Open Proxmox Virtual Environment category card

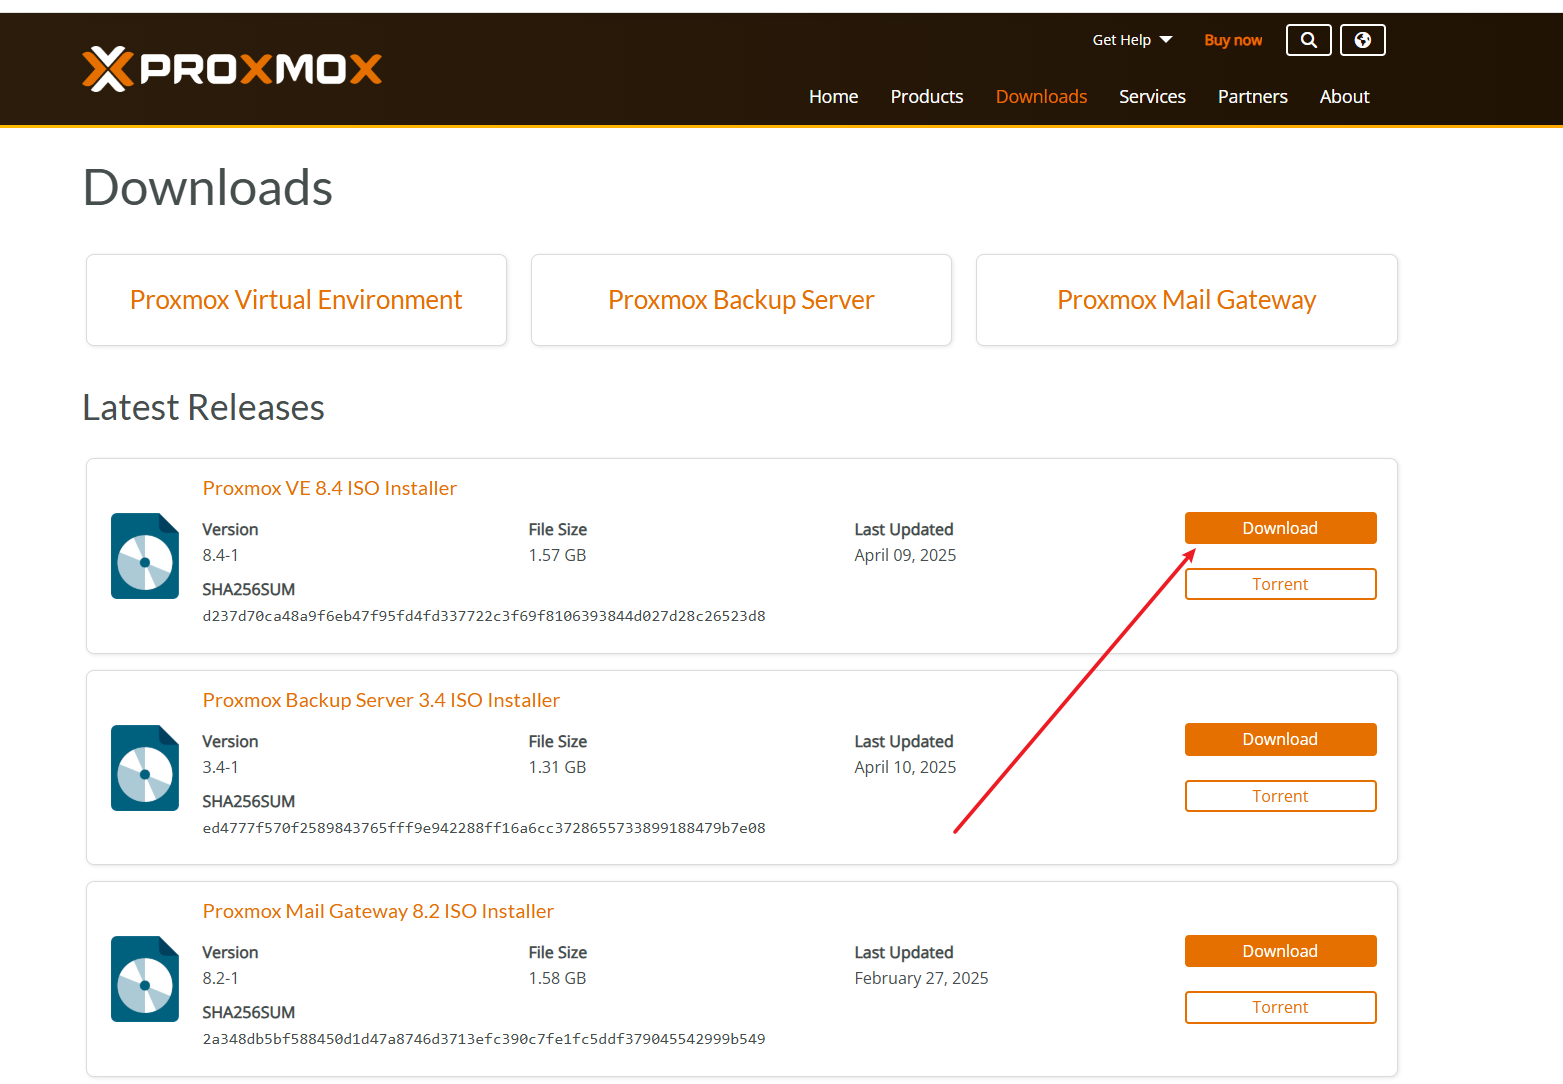click(x=296, y=300)
